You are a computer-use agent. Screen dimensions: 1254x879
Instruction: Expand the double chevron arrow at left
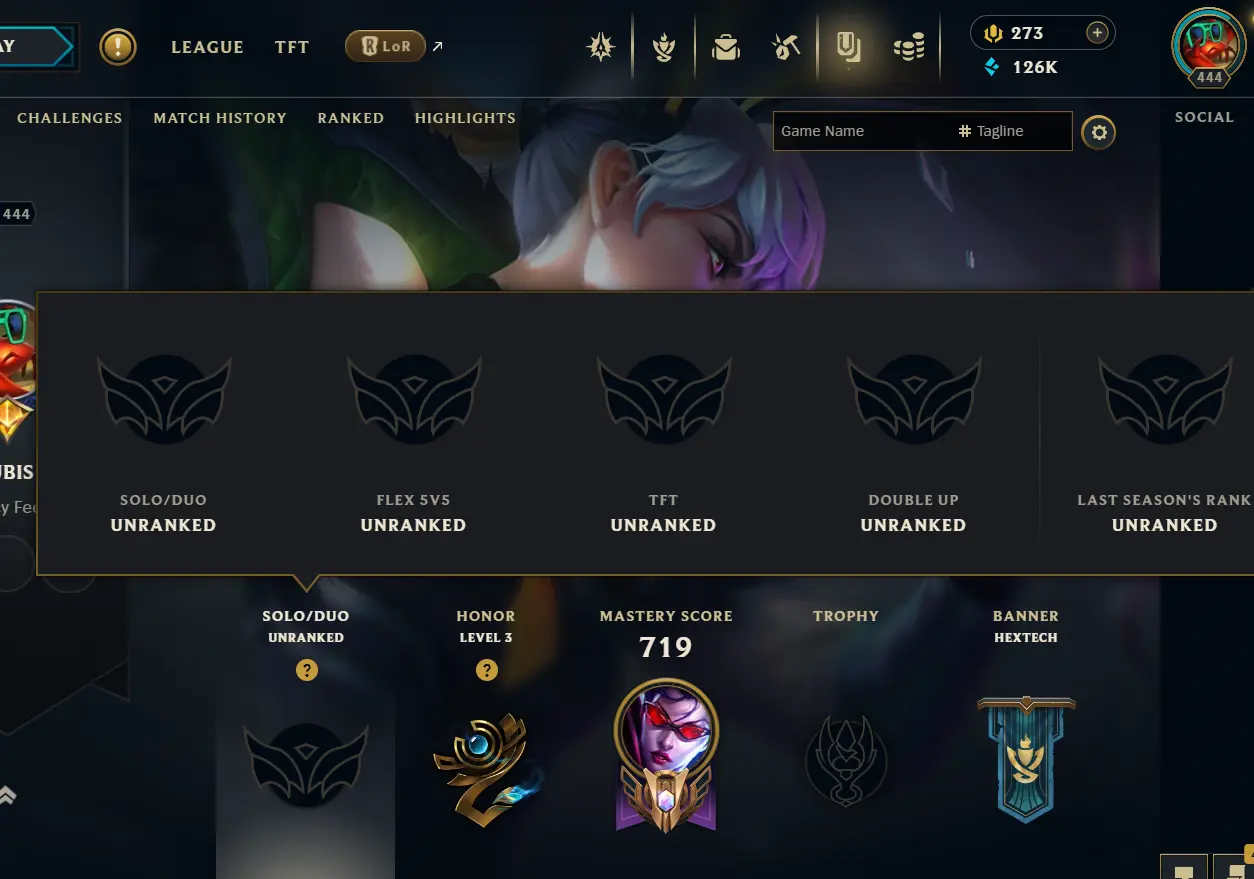(x=8, y=796)
